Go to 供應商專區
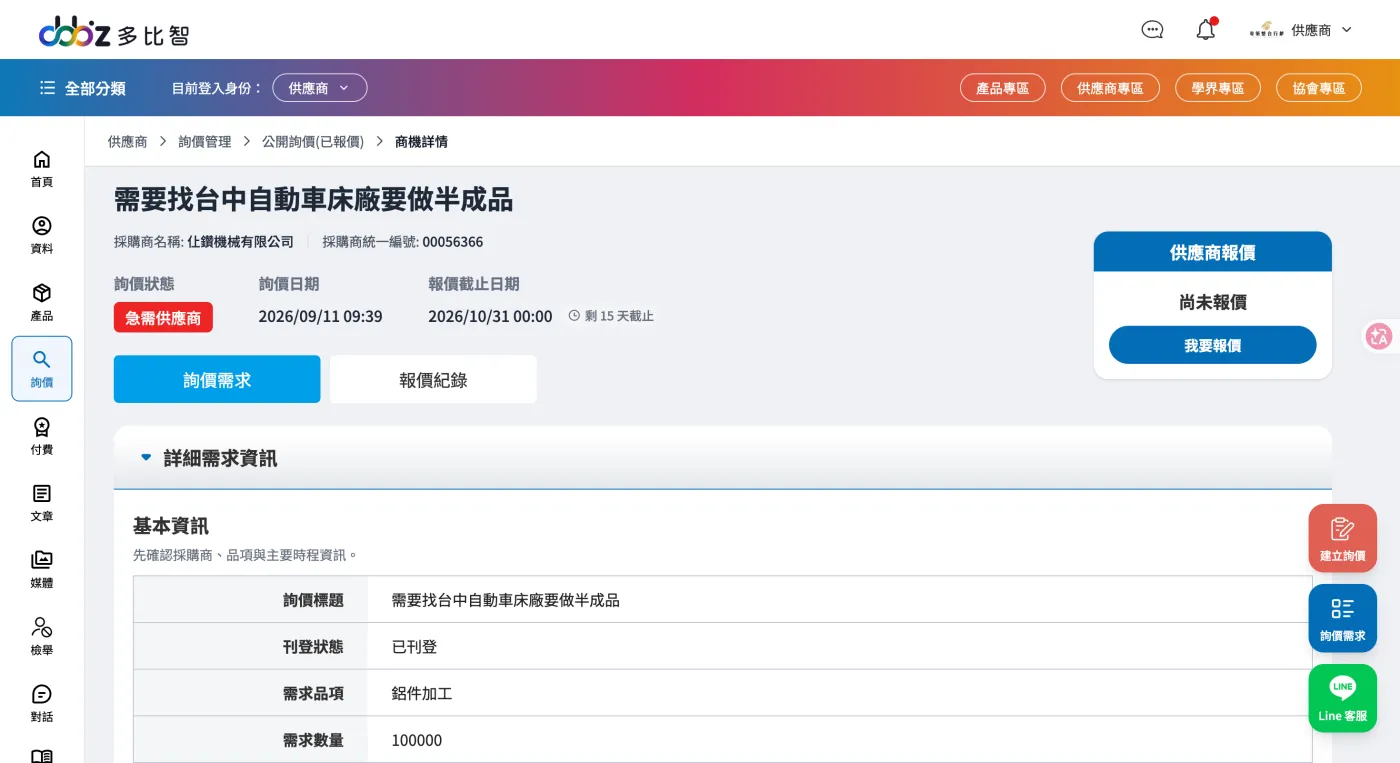This screenshot has height=763, width=1400. pyautogui.click(x=1110, y=88)
